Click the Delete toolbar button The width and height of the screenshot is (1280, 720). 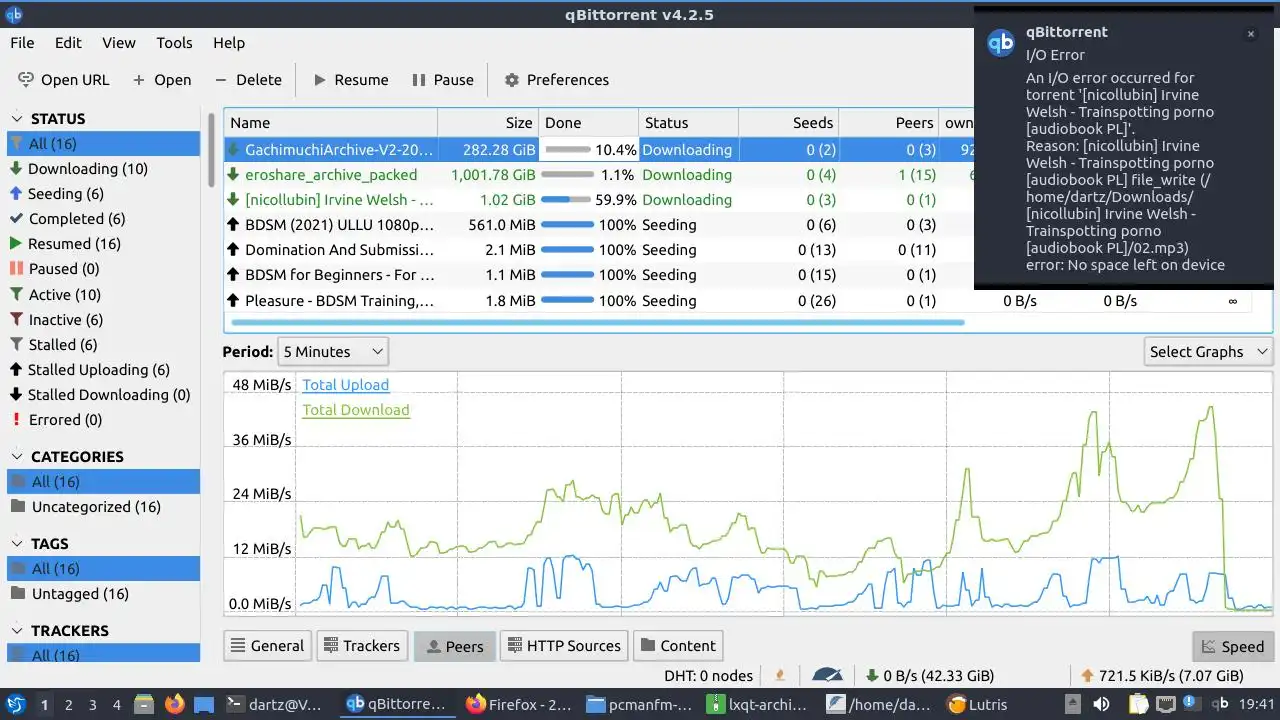pos(248,80)
